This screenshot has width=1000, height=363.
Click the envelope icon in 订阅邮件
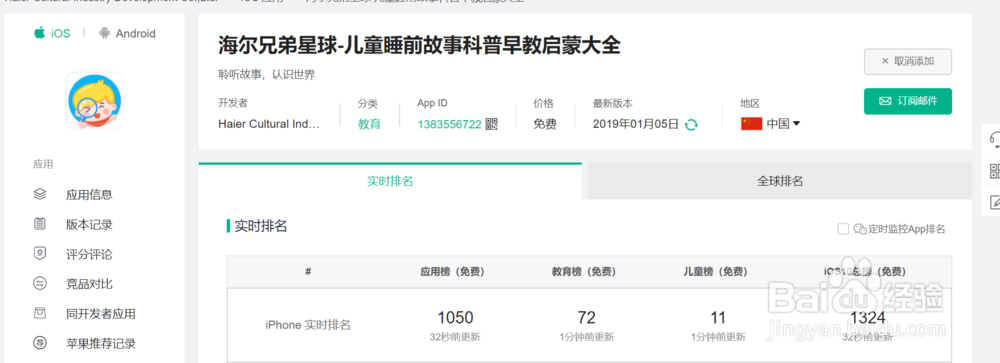point(885,101)
